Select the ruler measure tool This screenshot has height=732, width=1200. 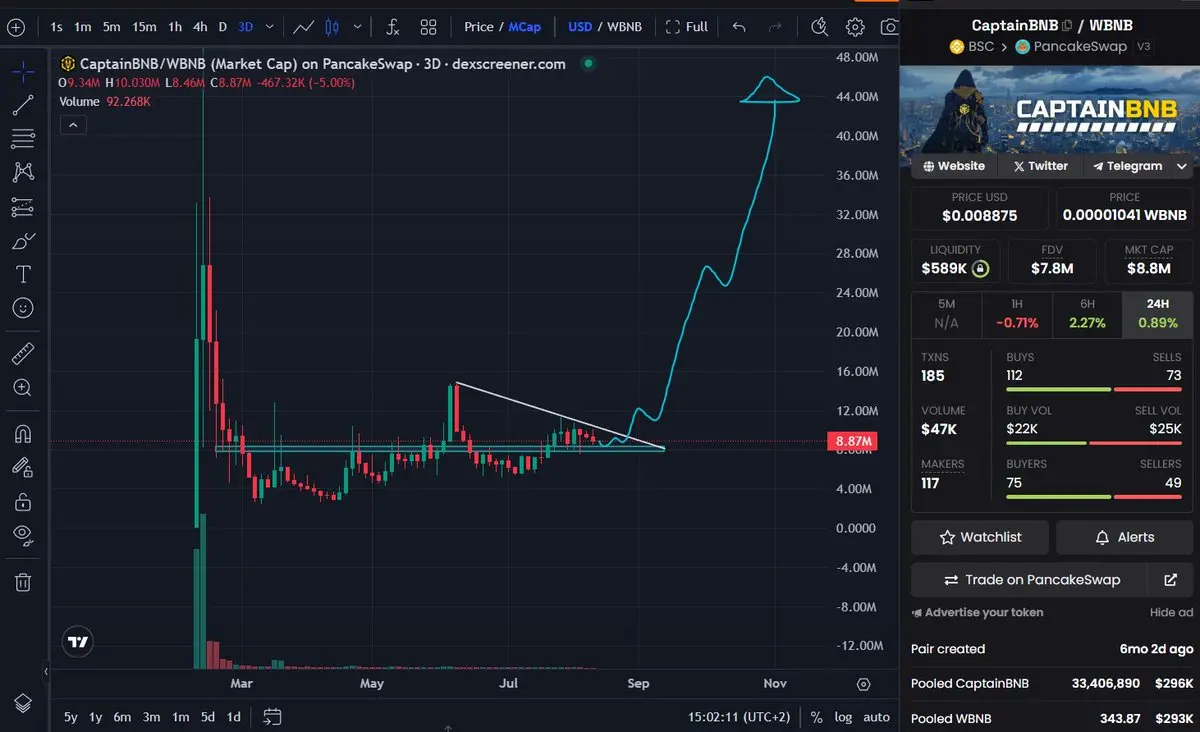click(23, 353)
